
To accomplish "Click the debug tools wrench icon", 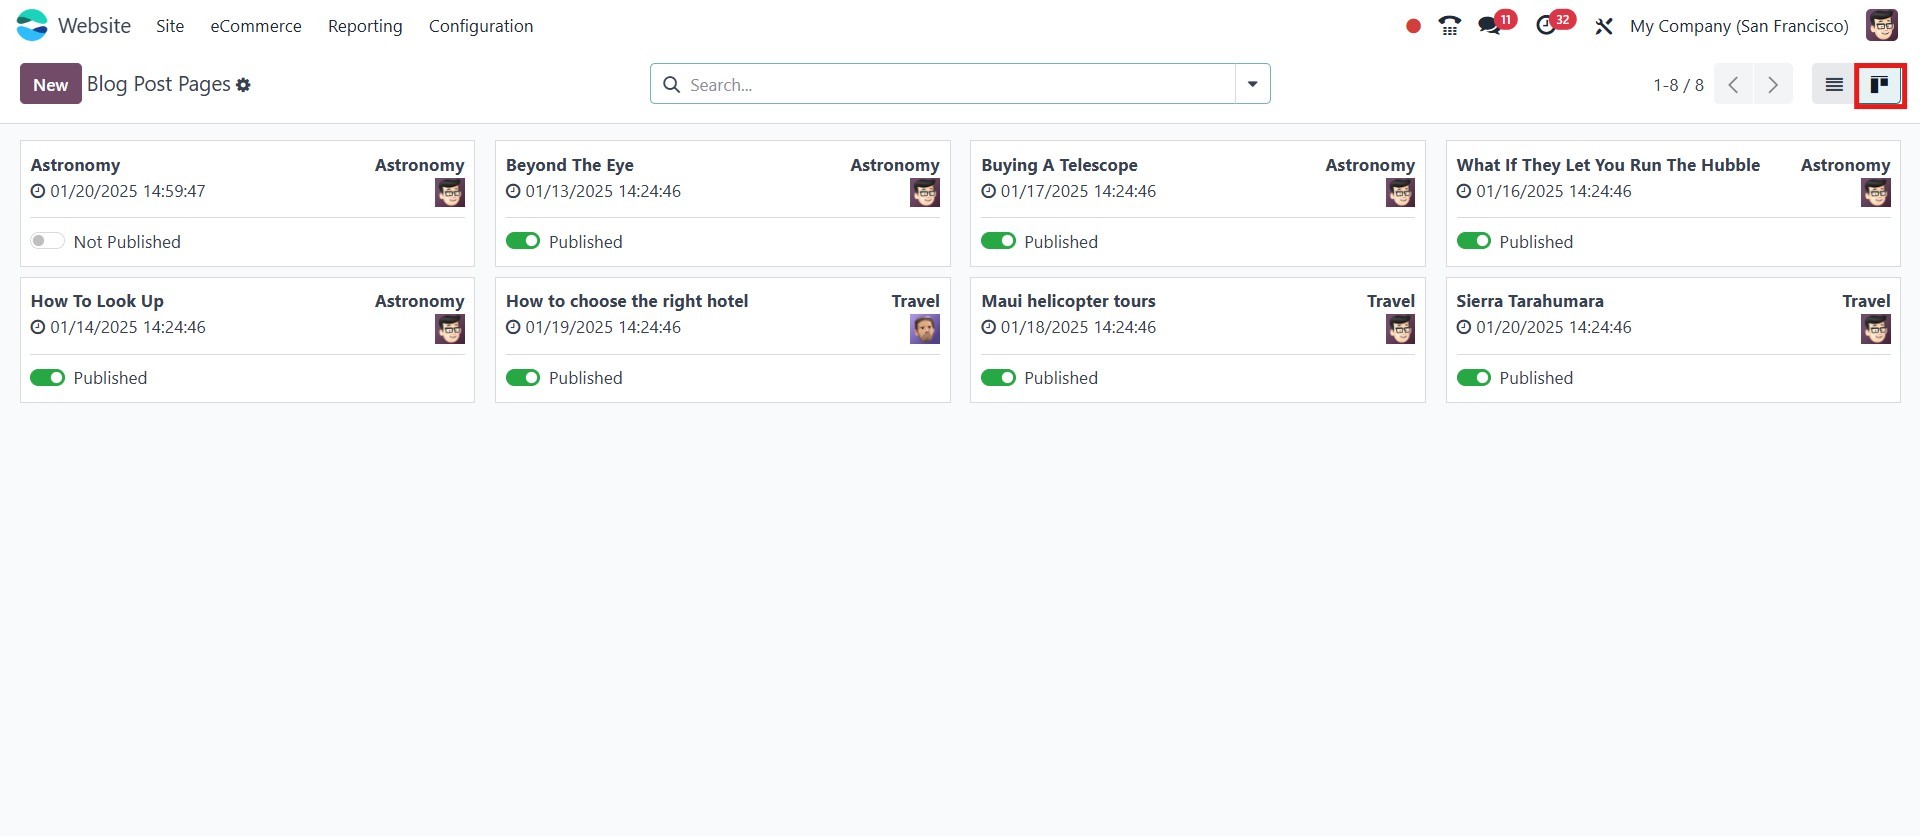I will [1604, 26].
